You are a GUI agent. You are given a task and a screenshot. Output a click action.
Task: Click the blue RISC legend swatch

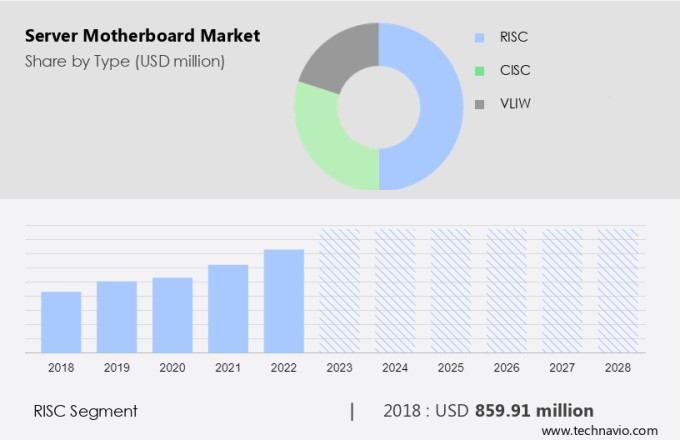[479, 38]
